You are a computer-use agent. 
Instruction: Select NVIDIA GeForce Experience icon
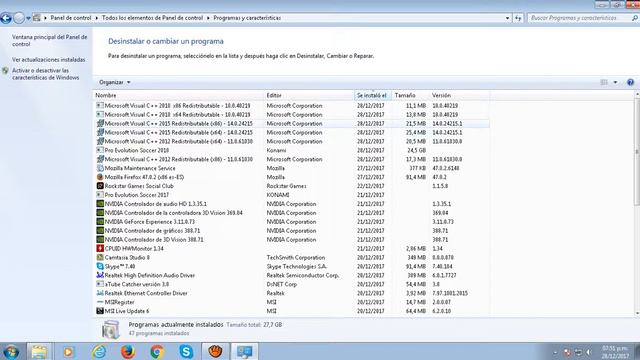pos(100,222)
